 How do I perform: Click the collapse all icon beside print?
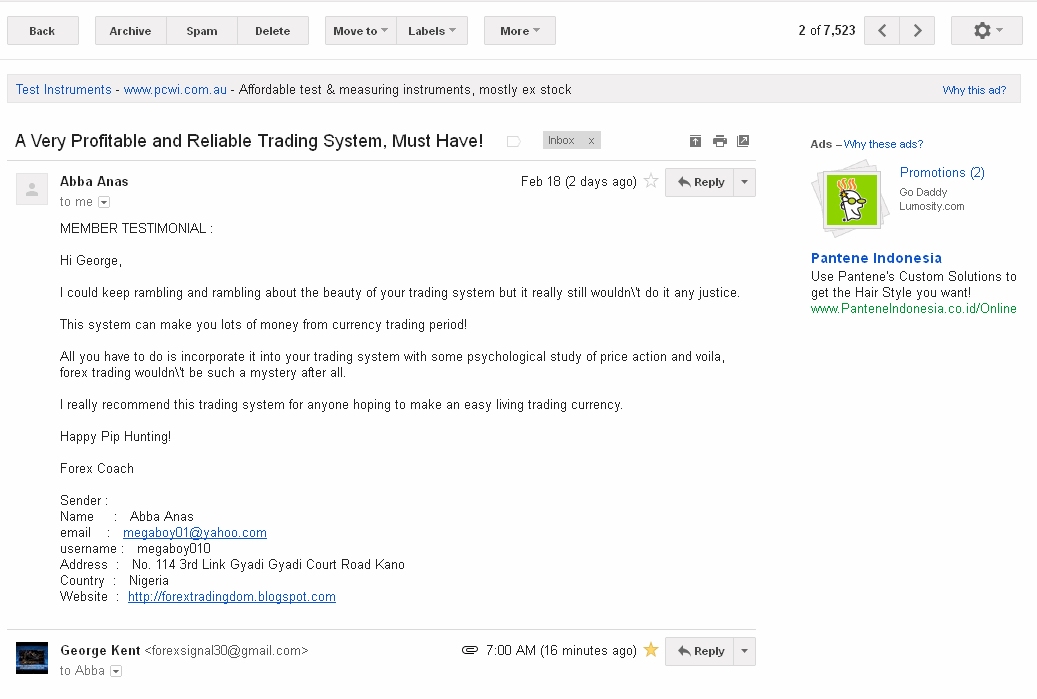point(695,141)
